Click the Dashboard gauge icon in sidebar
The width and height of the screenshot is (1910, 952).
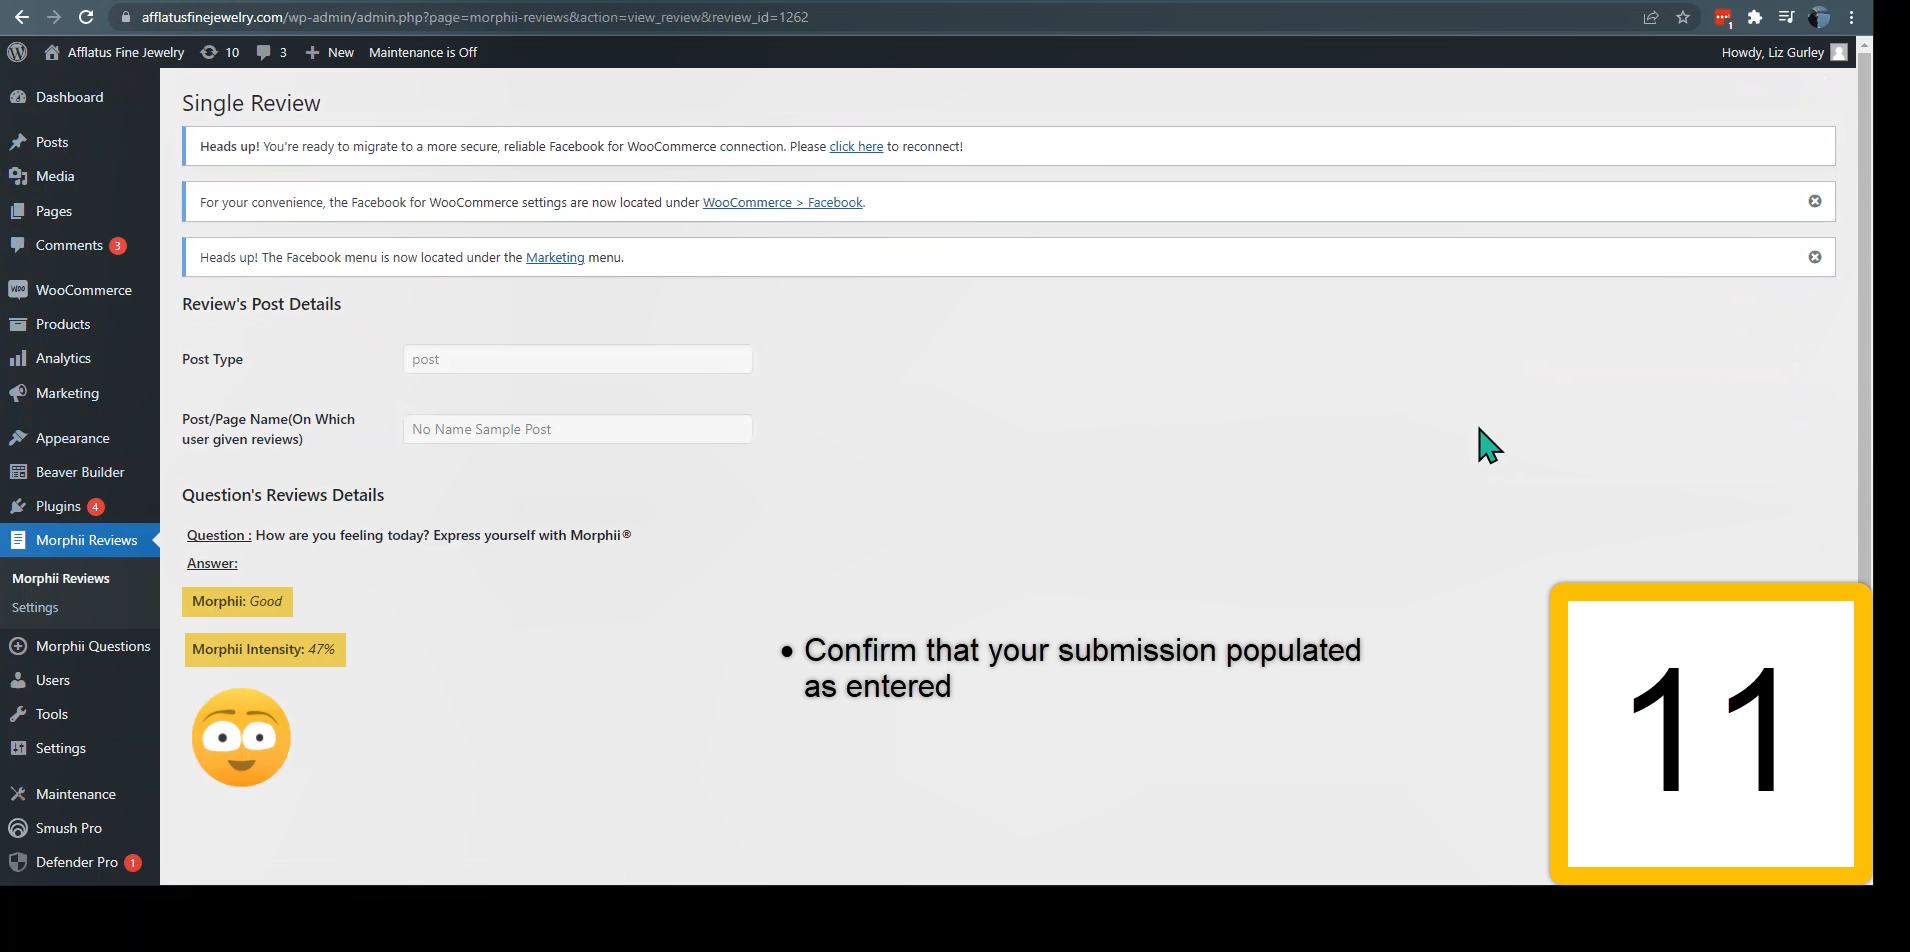[x=18, y=97]
